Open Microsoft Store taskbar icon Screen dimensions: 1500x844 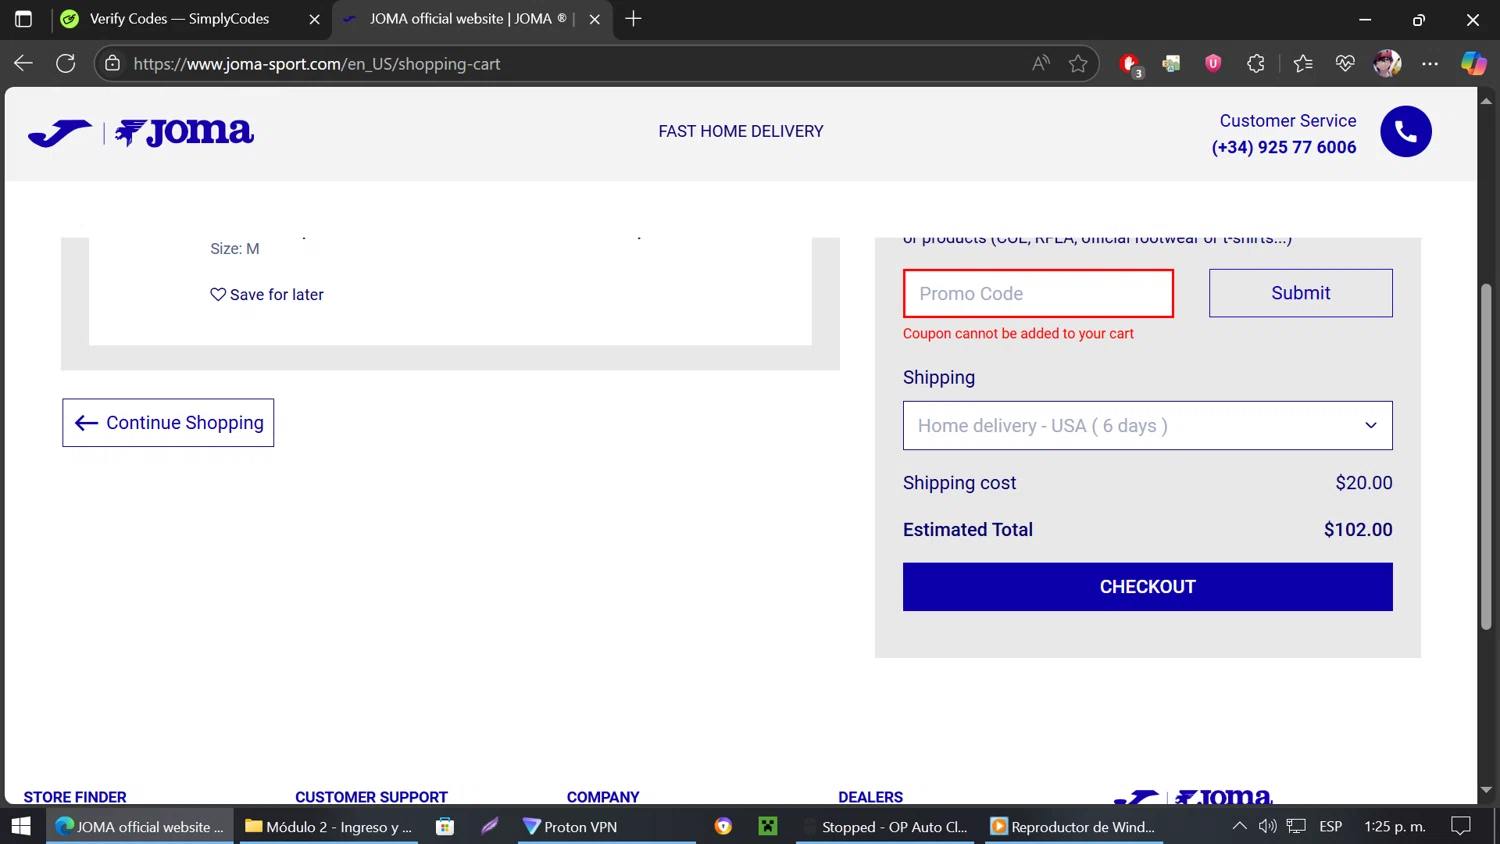445,827
